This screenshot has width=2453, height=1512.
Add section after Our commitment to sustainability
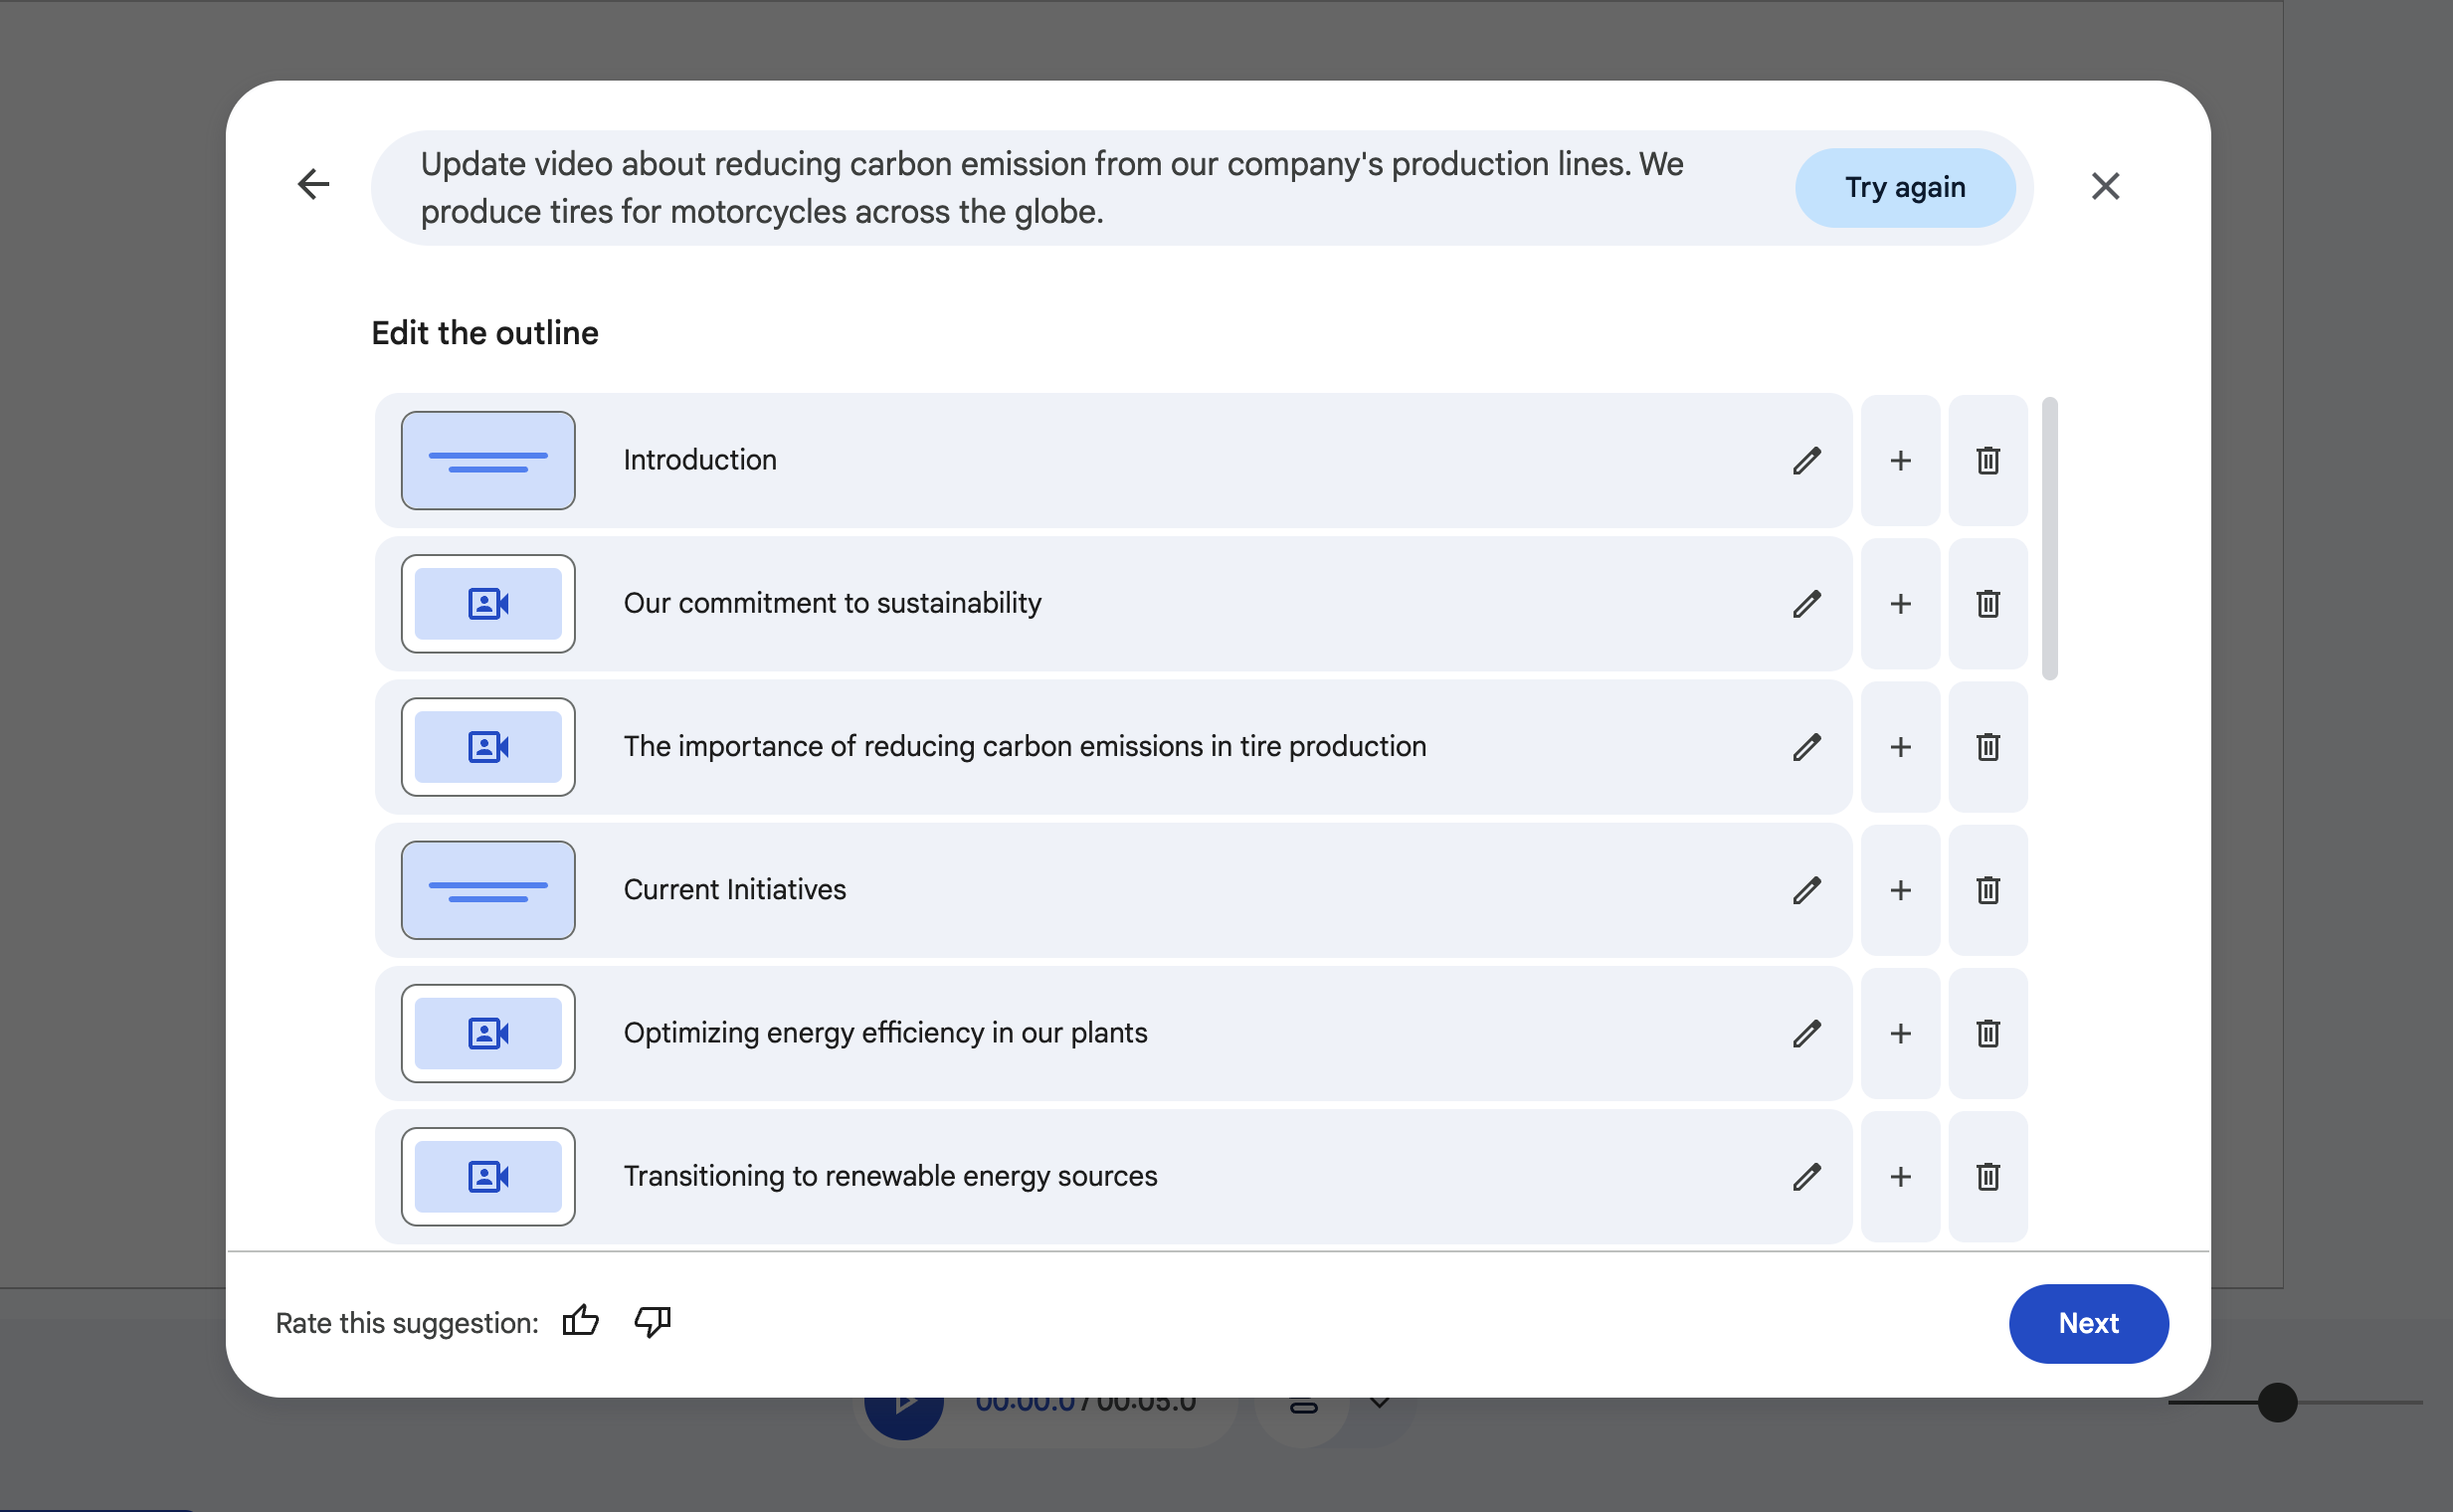tap(1900, 604)
